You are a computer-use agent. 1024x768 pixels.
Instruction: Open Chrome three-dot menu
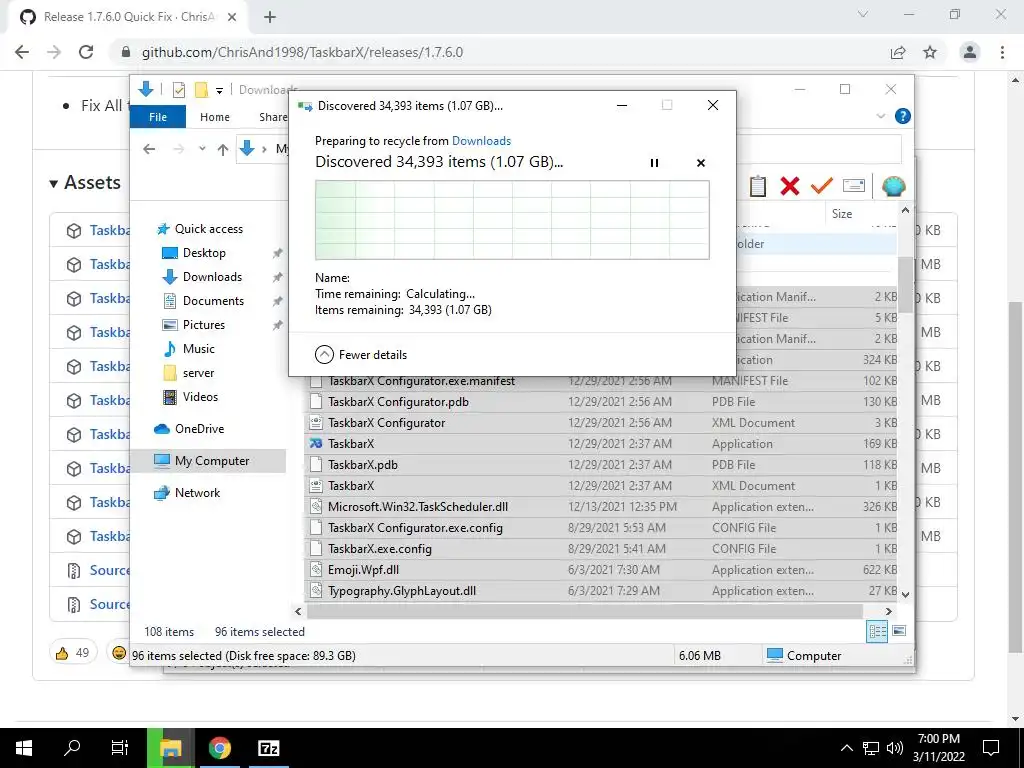1002,52
